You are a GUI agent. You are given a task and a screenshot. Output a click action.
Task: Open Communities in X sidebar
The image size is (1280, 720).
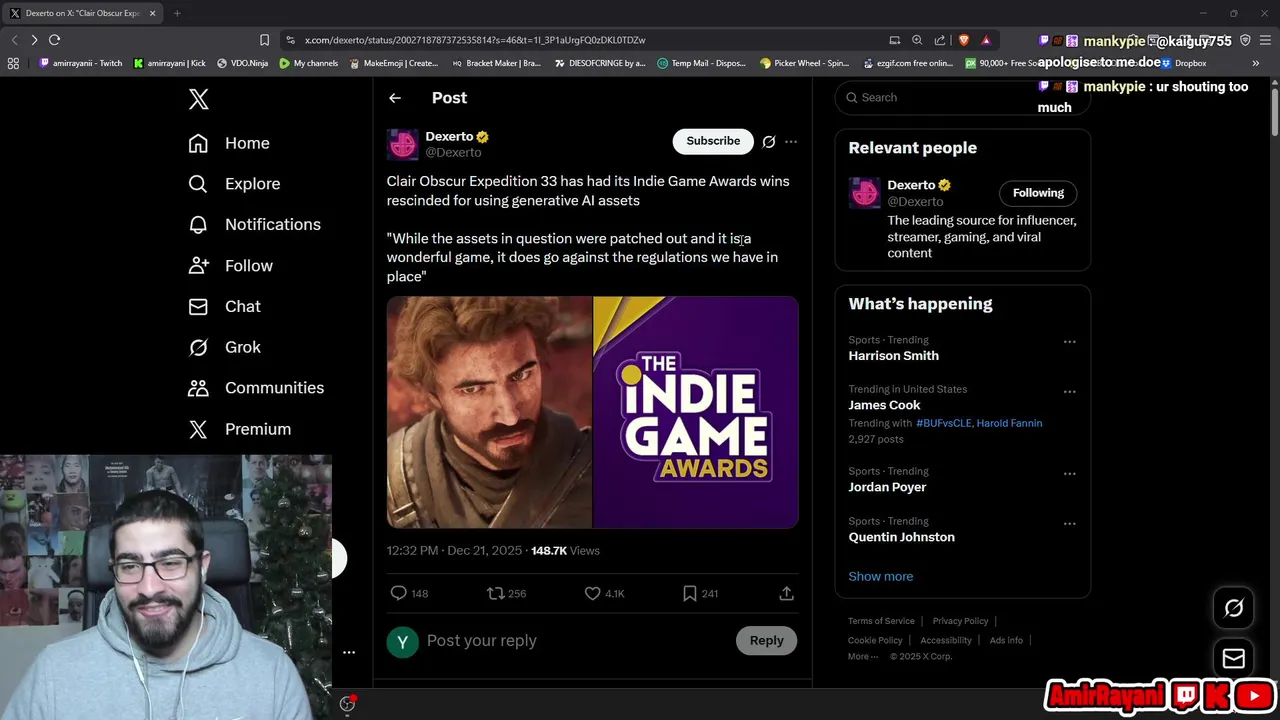tap(255, 388)
